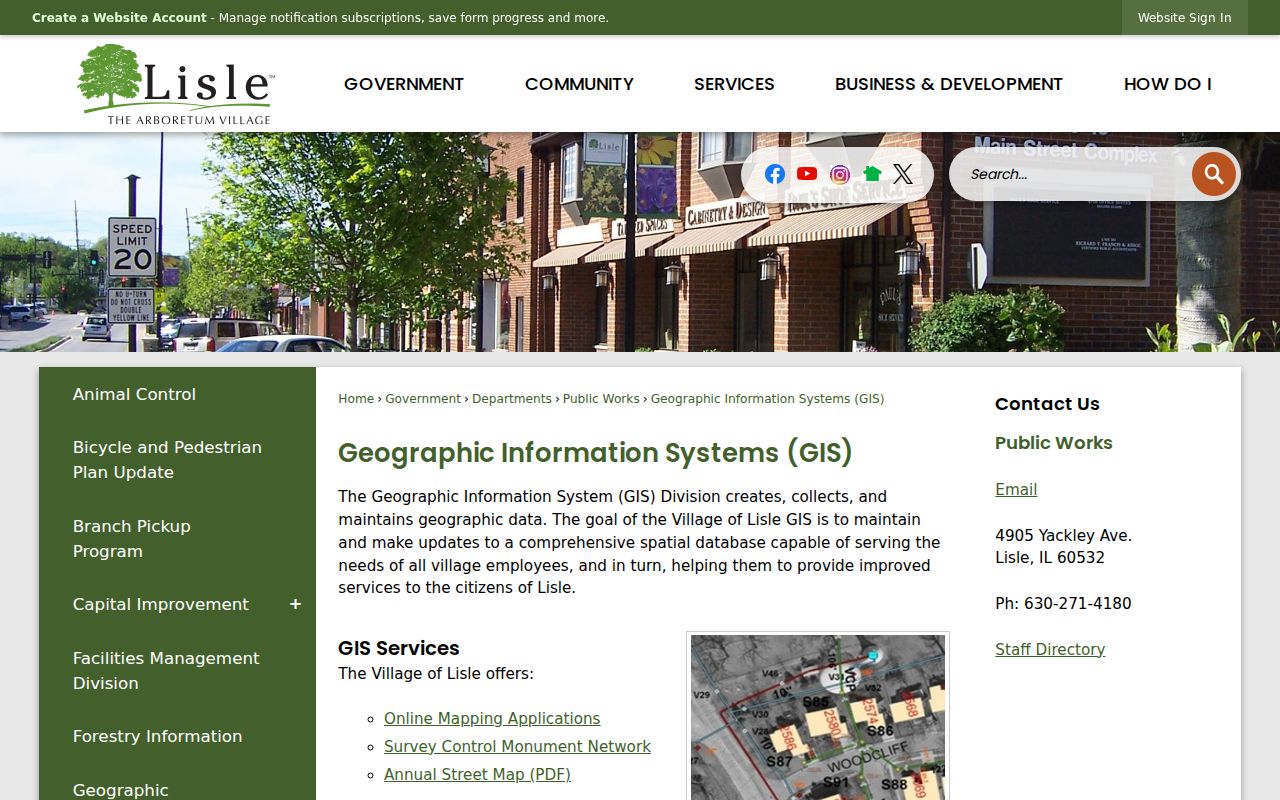Click the phone number 630-271-4180

1077,603
